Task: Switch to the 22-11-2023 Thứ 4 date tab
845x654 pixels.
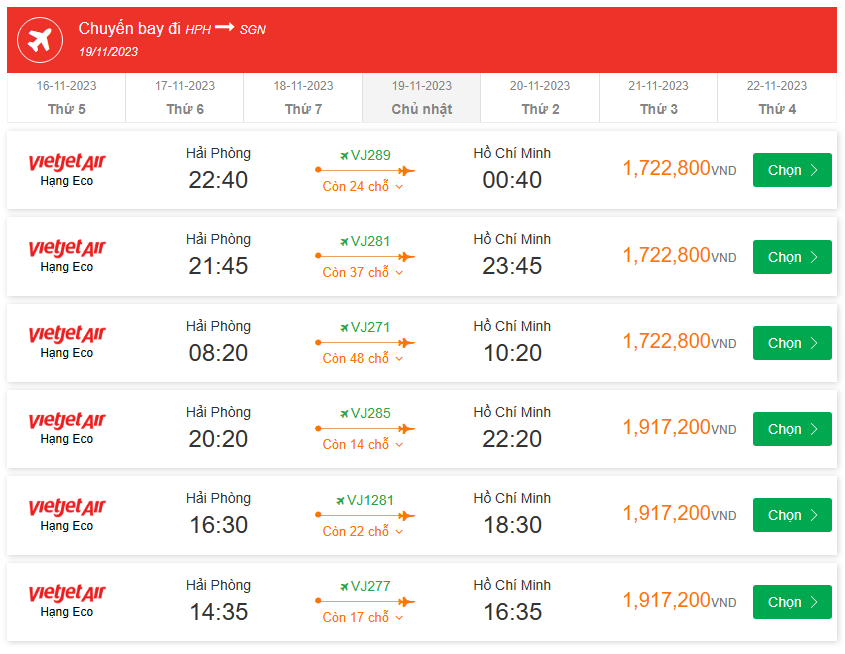Action: pos(777,98)
